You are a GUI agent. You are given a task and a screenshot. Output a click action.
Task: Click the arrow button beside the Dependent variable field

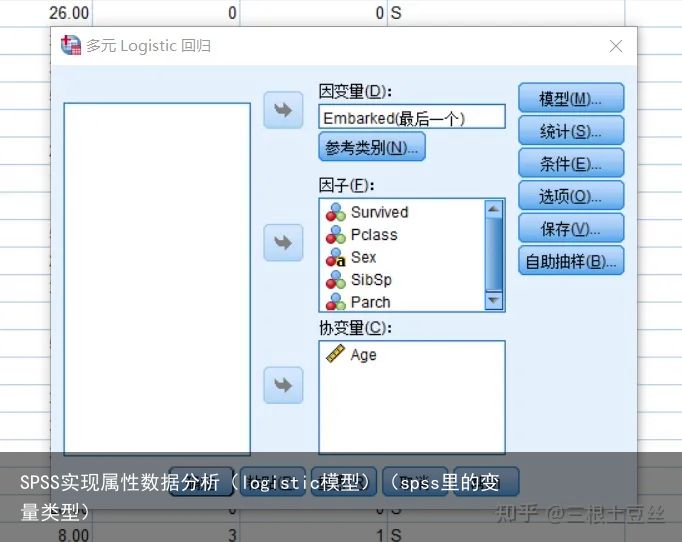[283, 110]
